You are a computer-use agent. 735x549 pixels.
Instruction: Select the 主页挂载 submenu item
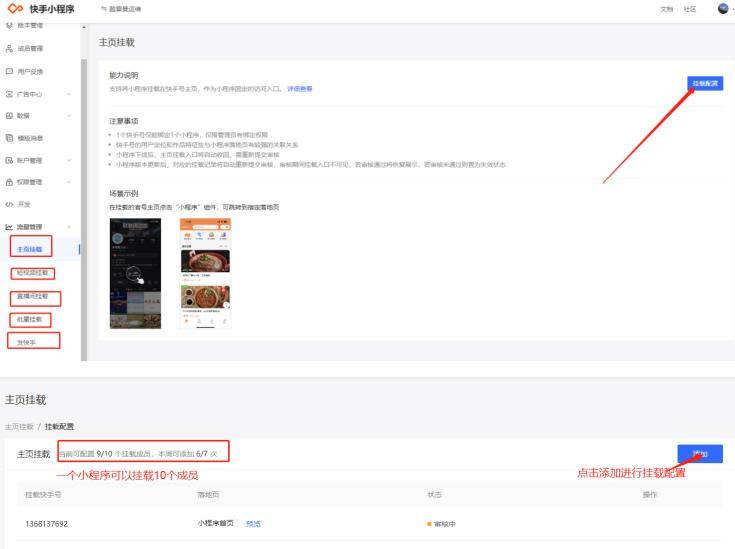click(30, 249)
